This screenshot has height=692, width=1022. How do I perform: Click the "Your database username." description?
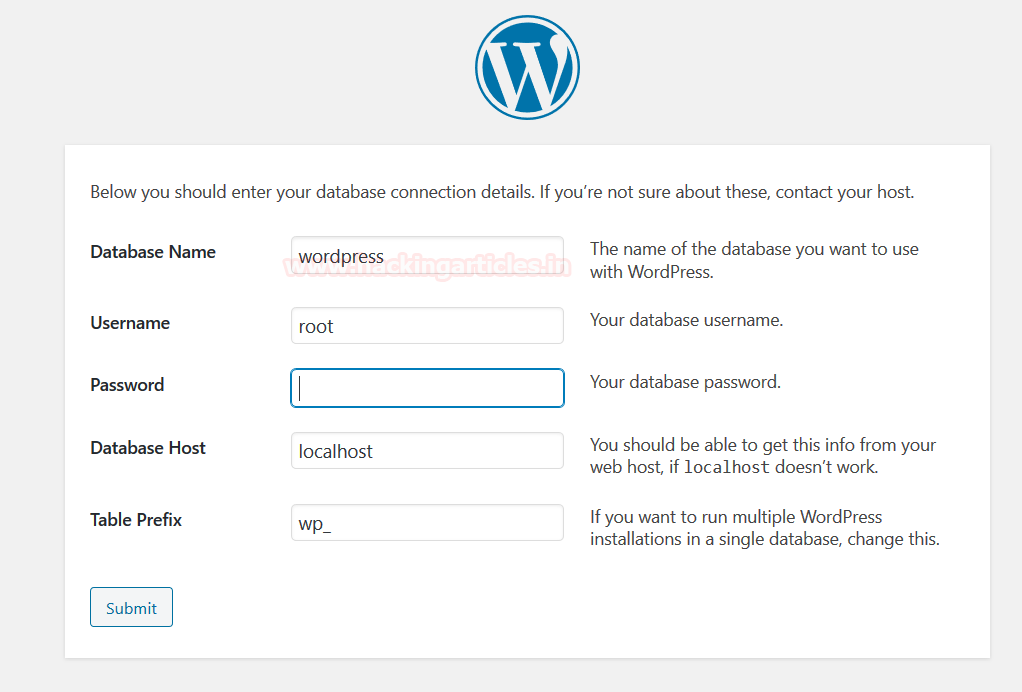[686, 320]
